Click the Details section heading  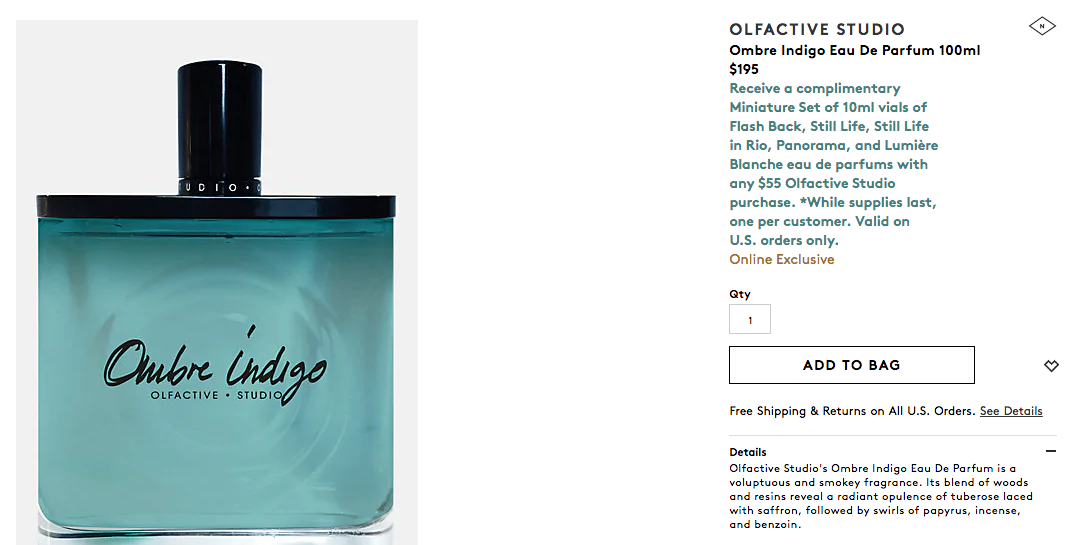pos(748,452)
